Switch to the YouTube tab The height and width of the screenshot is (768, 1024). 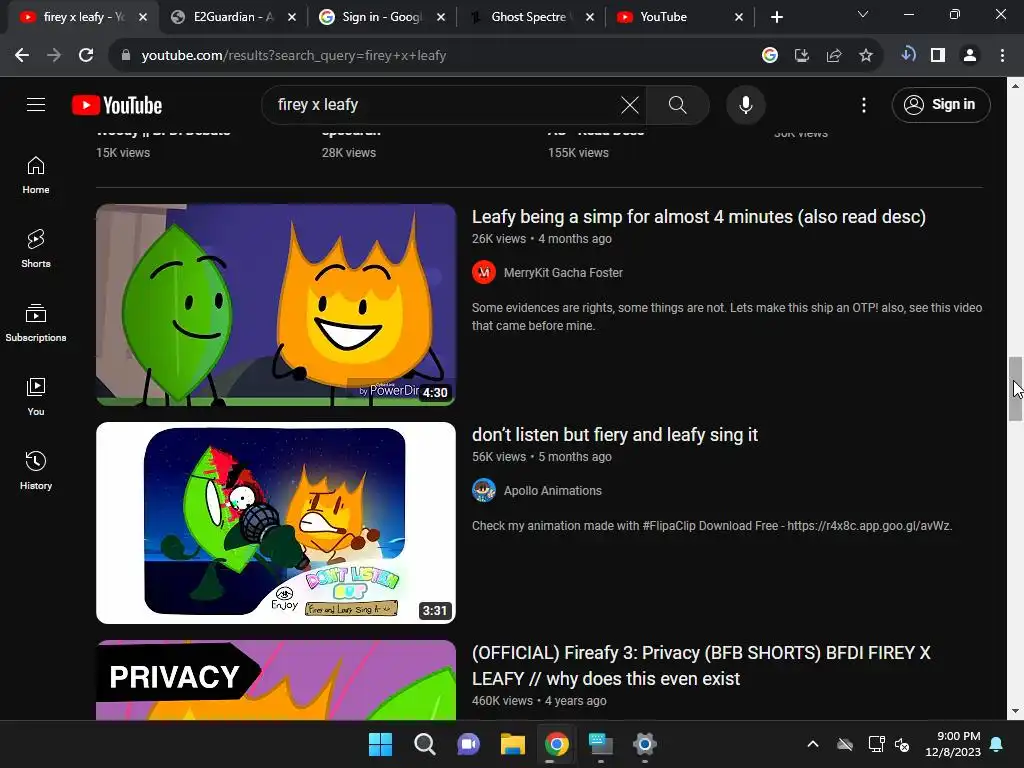coord(679,17)
